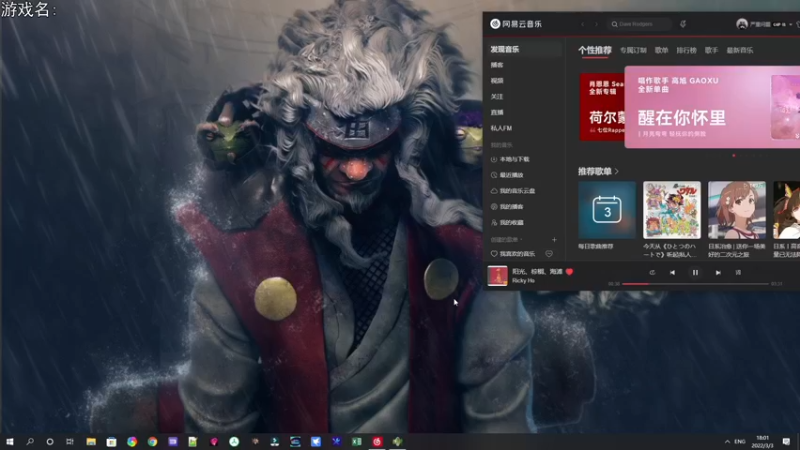This screenshot has width=800, height=450.
Task: Go back with the left navigation arrow
Action: tap(583, 24)
